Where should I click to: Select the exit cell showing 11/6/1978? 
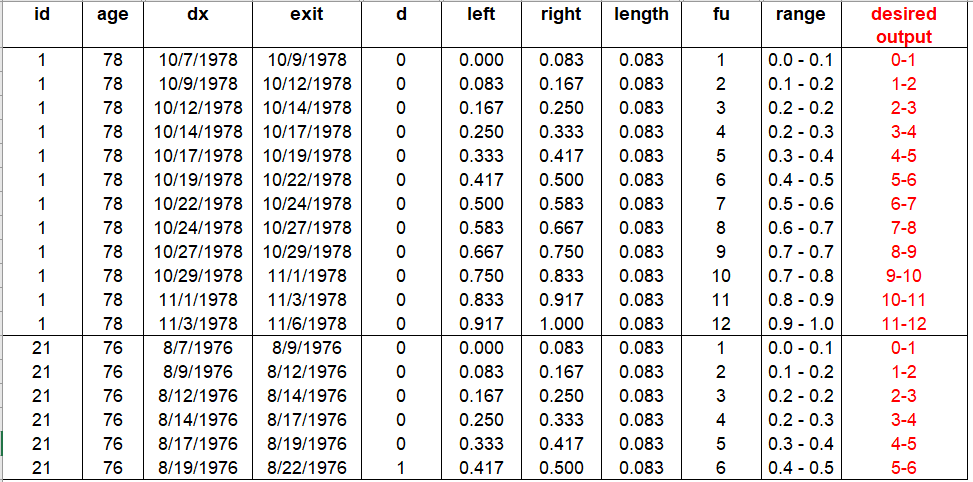coord(307,324)
